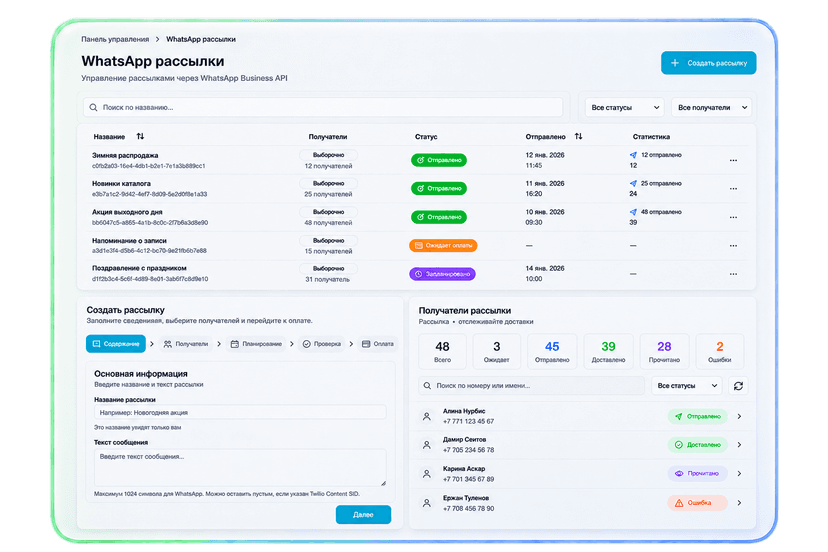Click user avatar icon for Алина Нурбис
This screenshot has height=552, width=828.
pos(427,416)
